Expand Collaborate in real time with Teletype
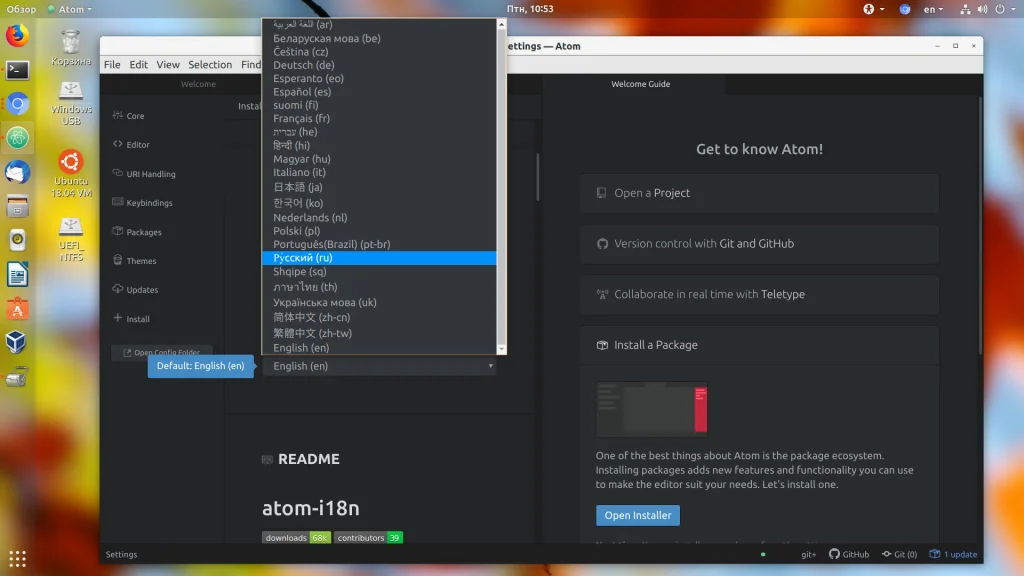Image resolution: width=1024 pixels, height=576 pixels. pos(759,295)
